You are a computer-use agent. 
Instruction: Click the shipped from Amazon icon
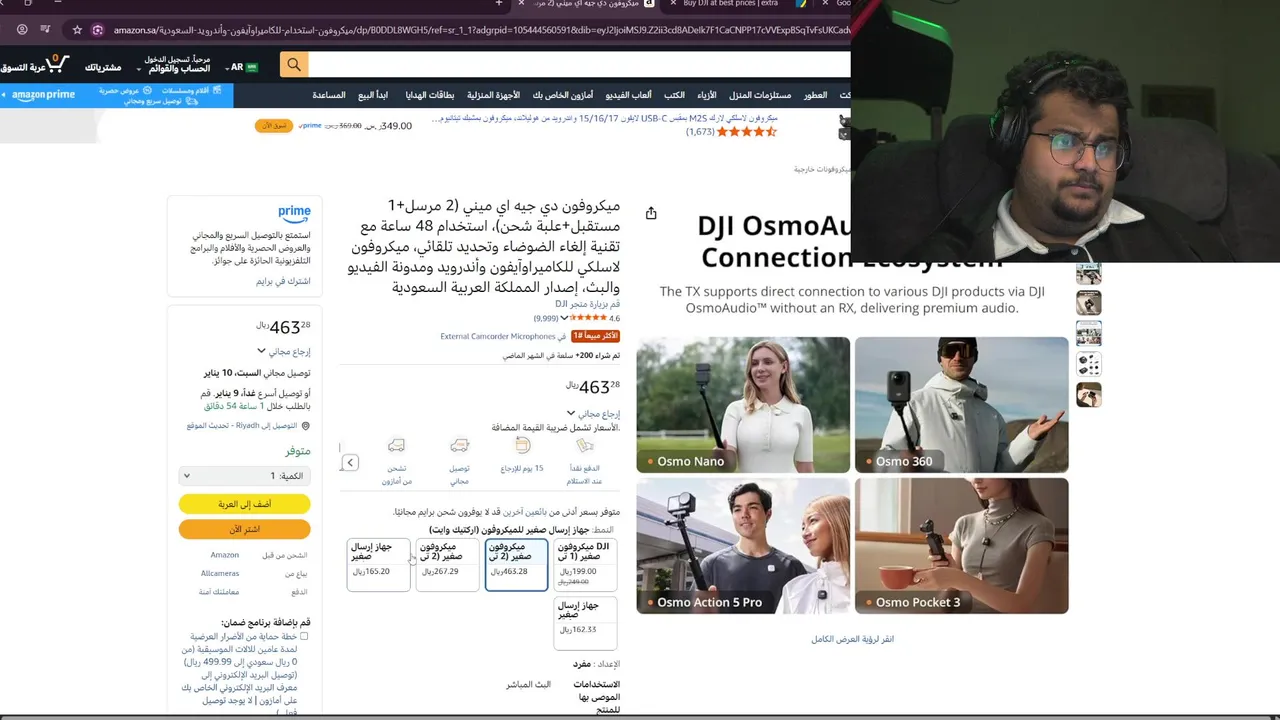point(396,445)
